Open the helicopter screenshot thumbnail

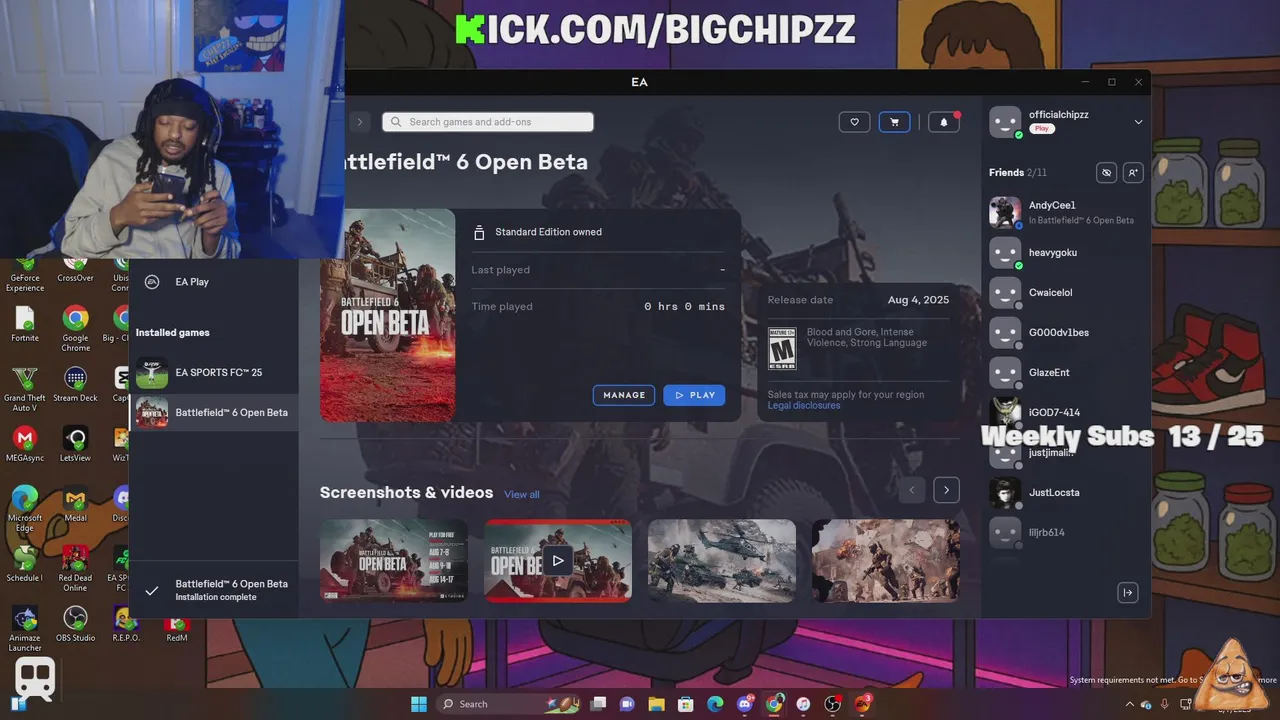(x=722, y=560)
